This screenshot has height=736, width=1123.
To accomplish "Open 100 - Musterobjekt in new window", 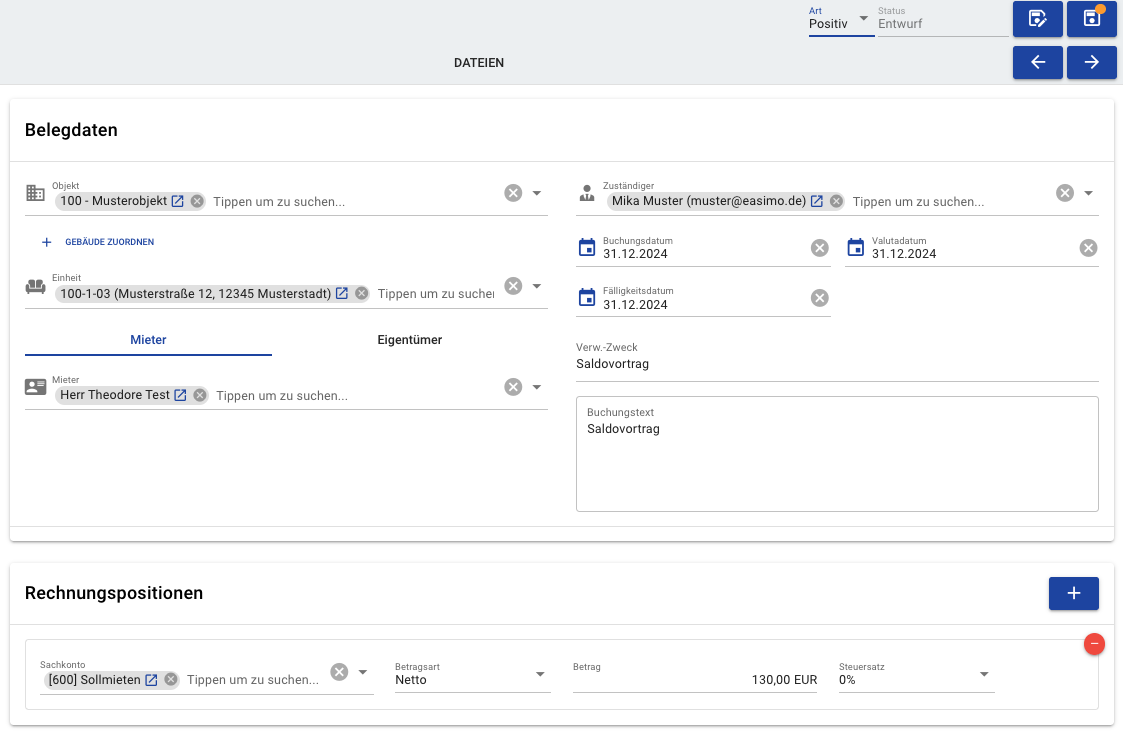I will tap(178, 201).
